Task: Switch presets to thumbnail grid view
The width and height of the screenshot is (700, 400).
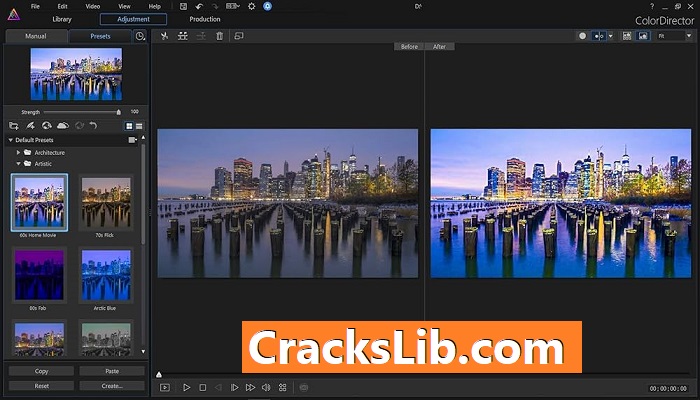Action: click(x=129, y=126)
